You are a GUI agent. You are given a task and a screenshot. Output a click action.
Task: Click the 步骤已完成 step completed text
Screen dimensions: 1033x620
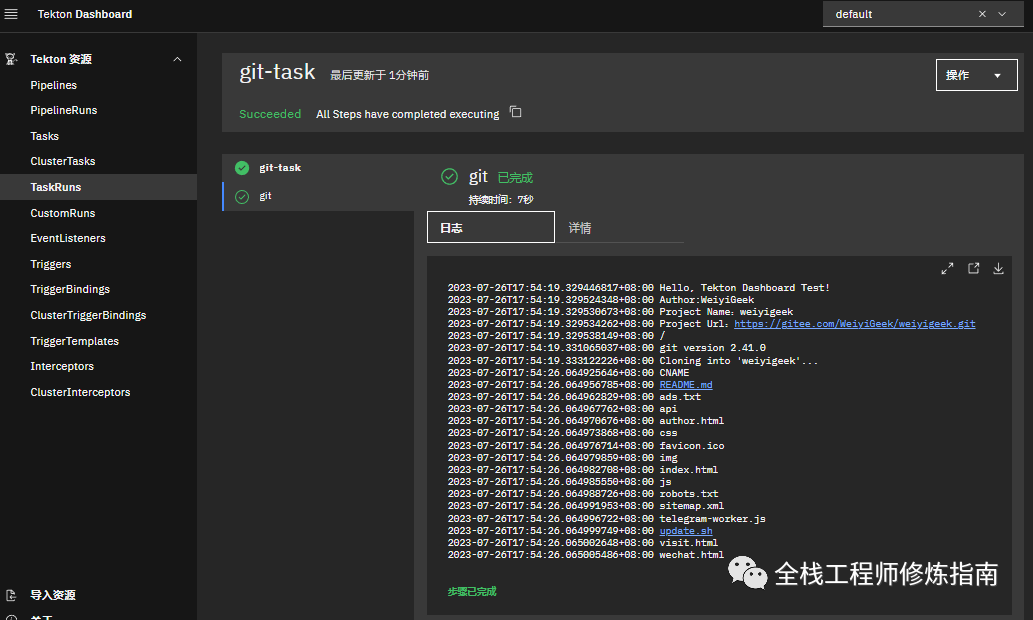472,592
